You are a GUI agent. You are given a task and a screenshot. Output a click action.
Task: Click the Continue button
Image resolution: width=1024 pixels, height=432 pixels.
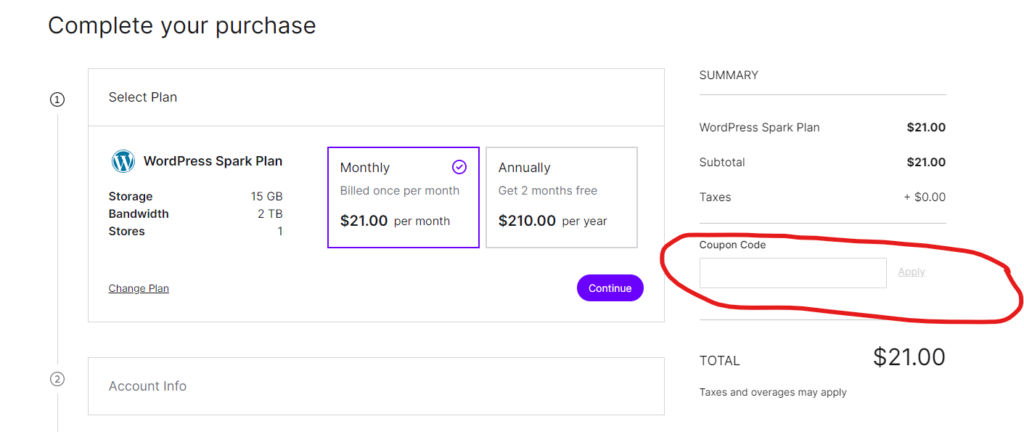click(610, 288)
